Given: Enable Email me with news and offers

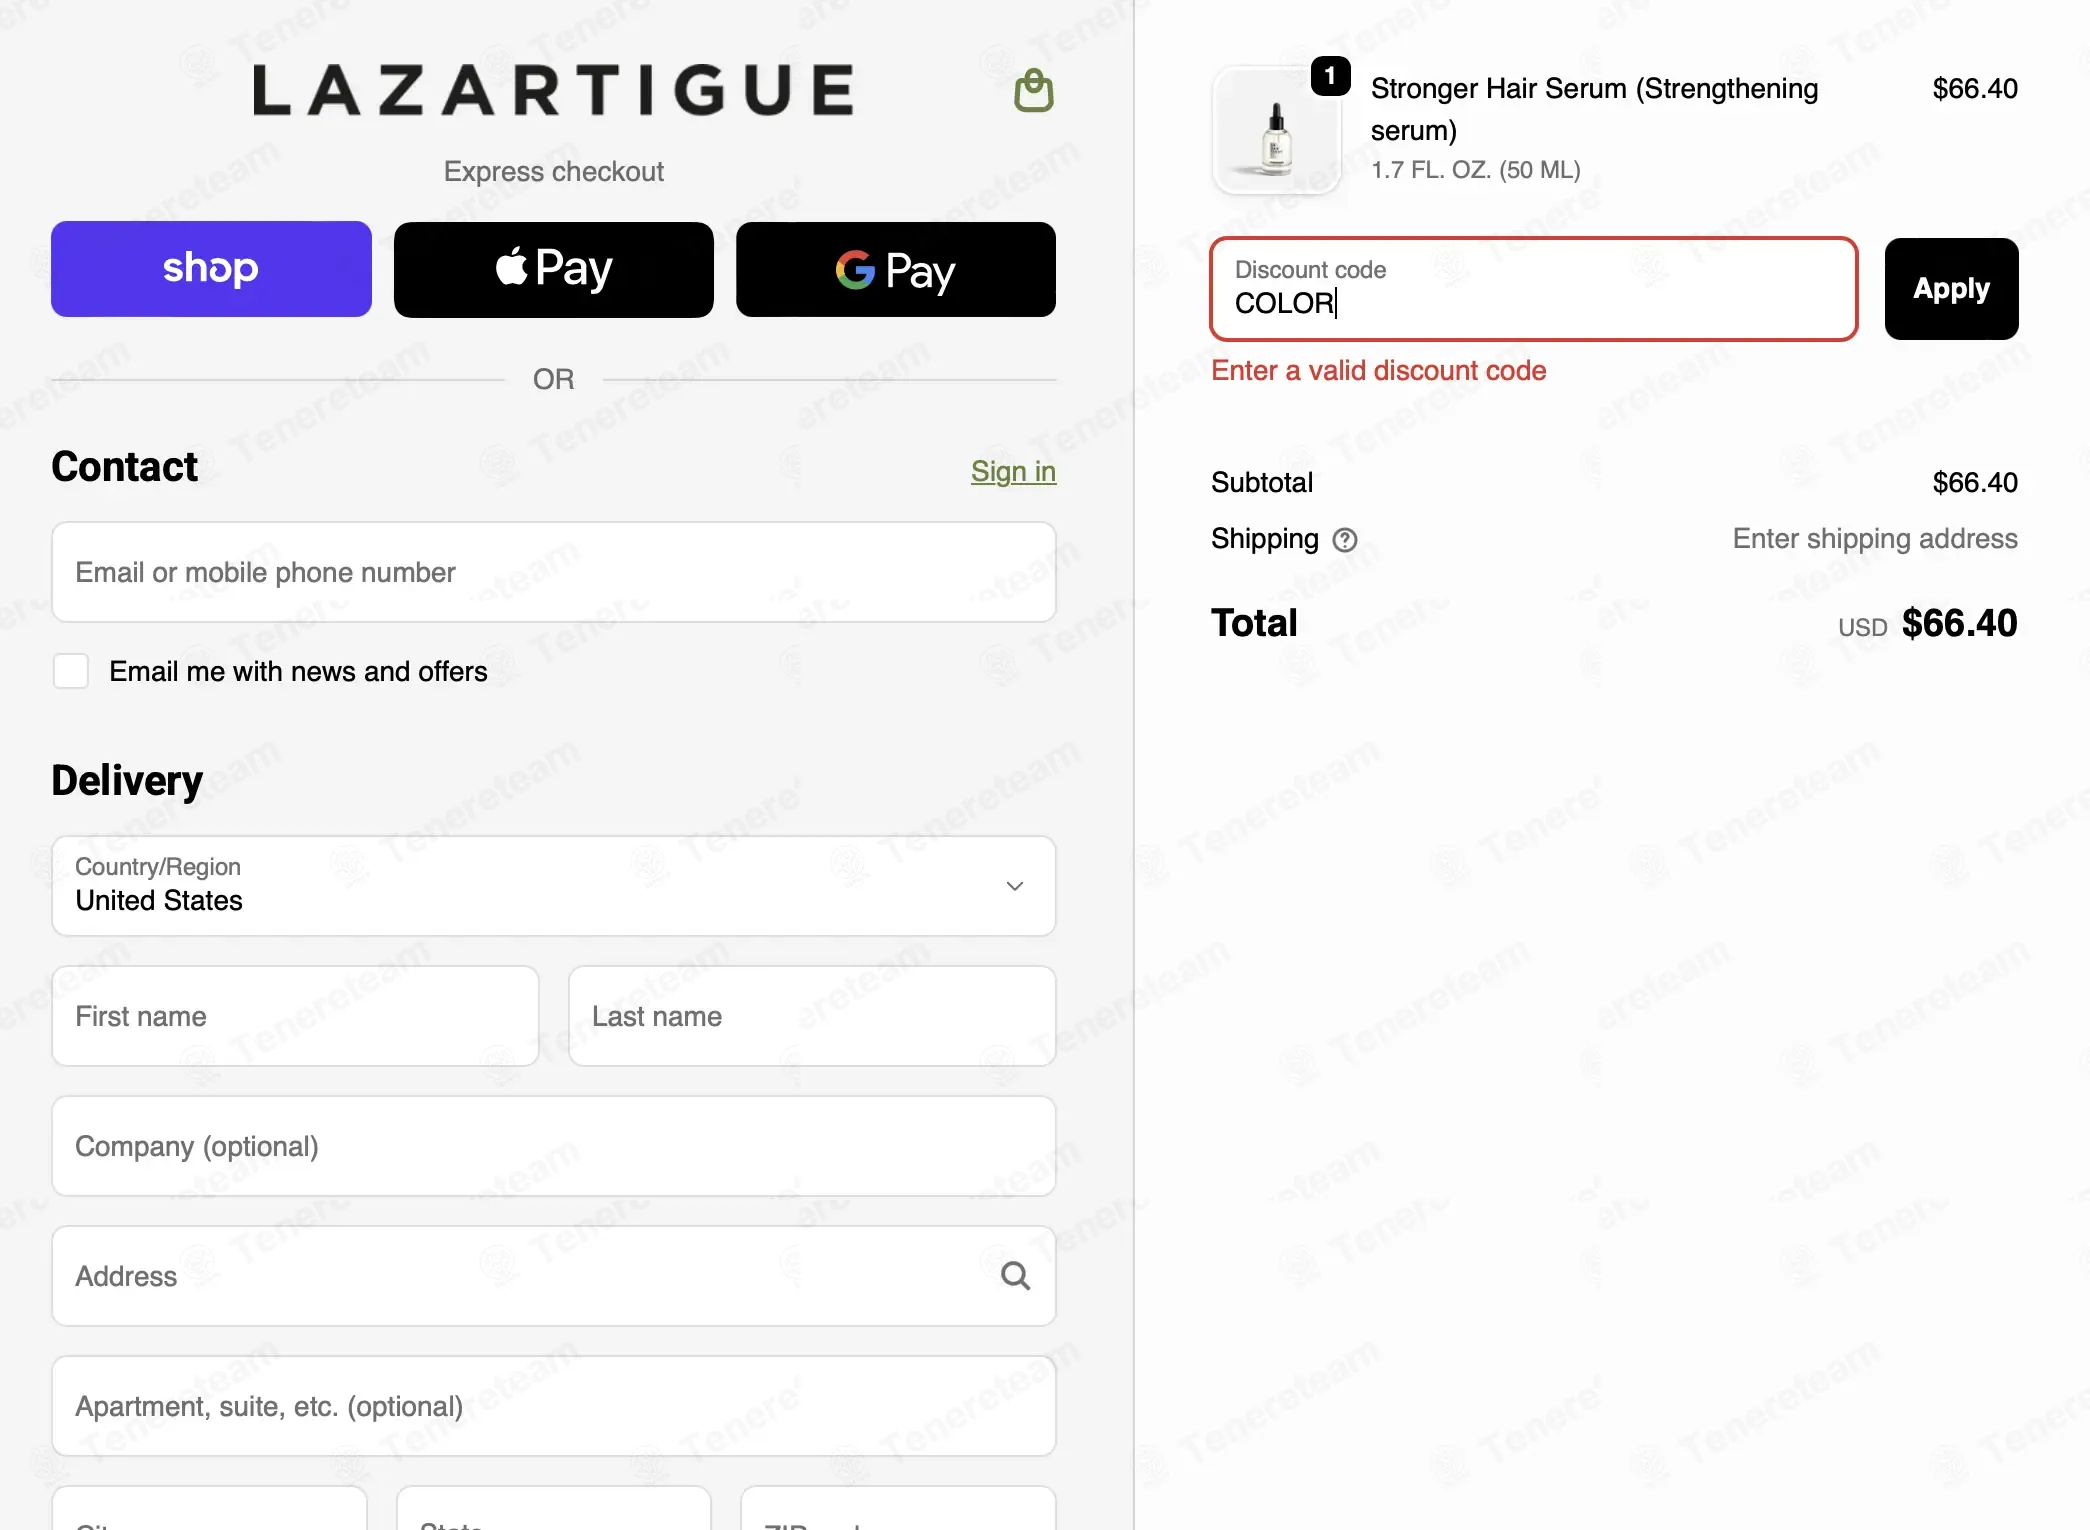Looking at the screenshot, I should point(71,671).
